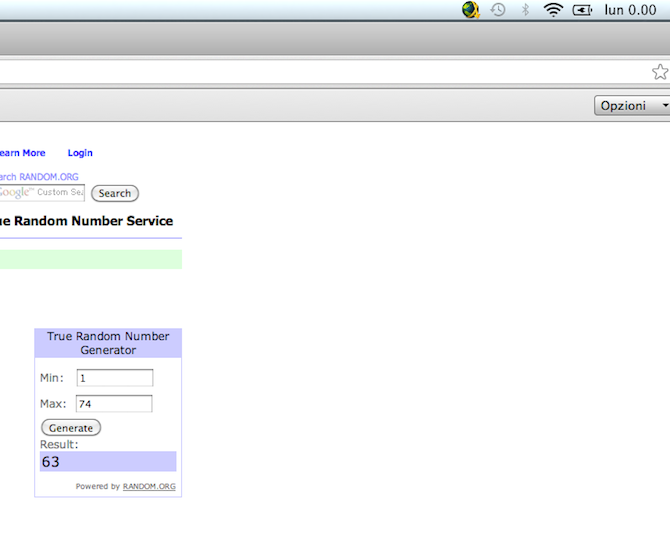This screenshot has height=552, width=670.
Task: Click the Bluetooth status icon
Action: 526,10
